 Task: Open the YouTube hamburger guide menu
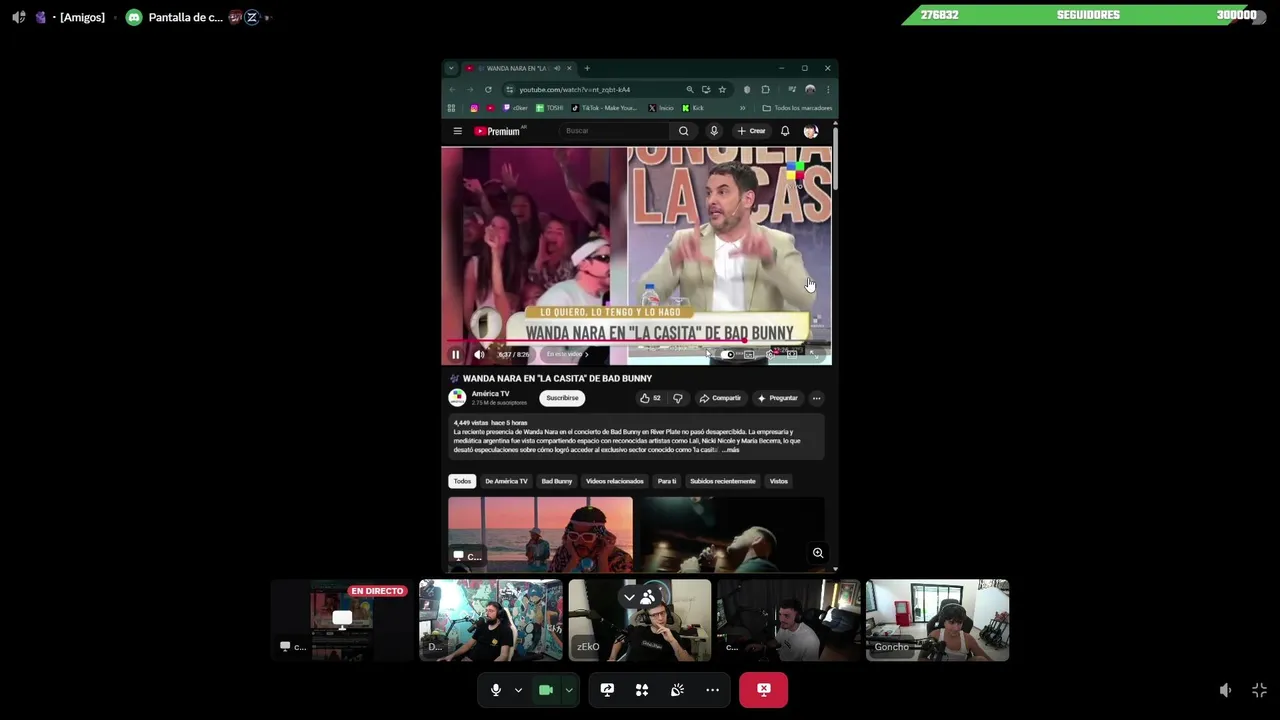click(457, 131)
